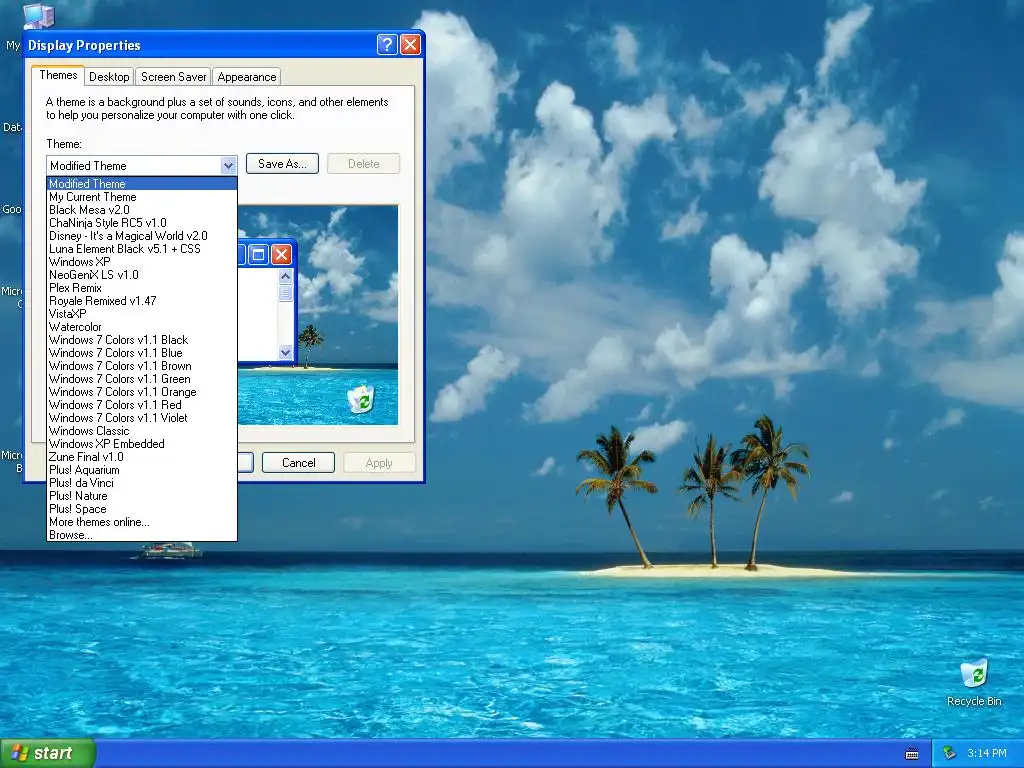Pick NeoGeniX LS v1.0 theme

(142, 275)
